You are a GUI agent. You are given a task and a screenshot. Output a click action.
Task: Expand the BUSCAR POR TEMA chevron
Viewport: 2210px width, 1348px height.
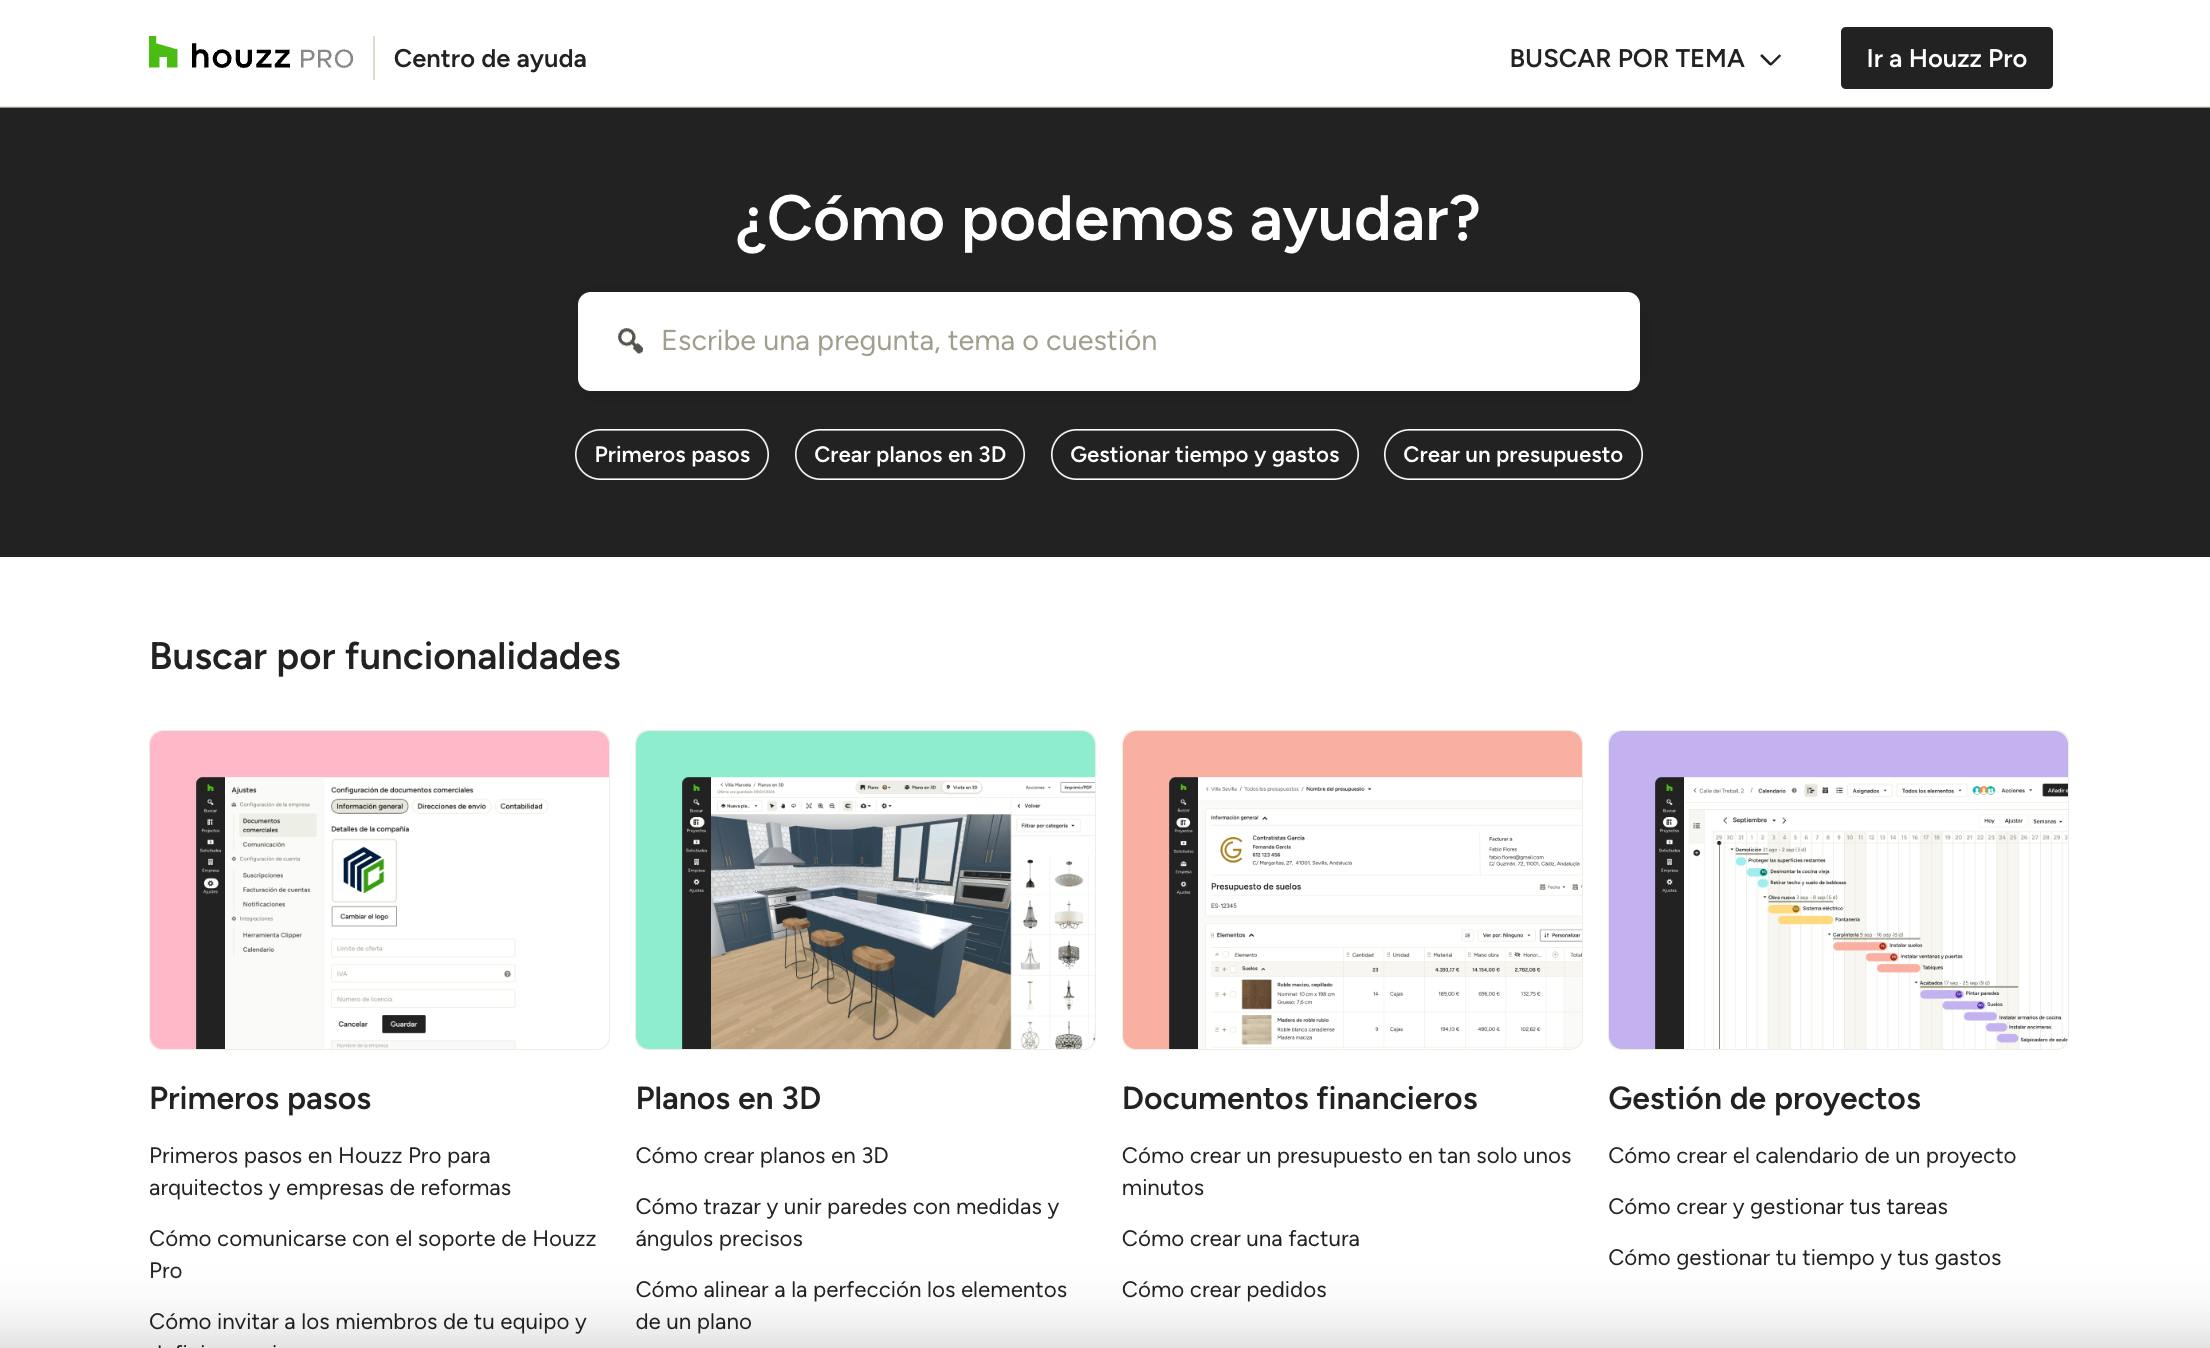(x=1771, y=60)
